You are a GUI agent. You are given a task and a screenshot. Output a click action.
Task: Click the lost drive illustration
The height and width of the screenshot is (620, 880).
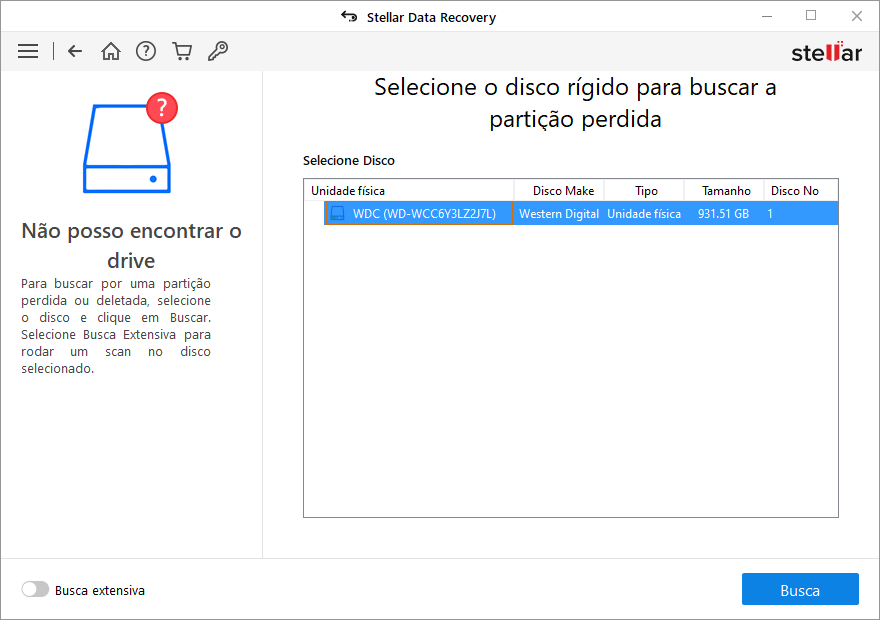click(x=130, y=143)
